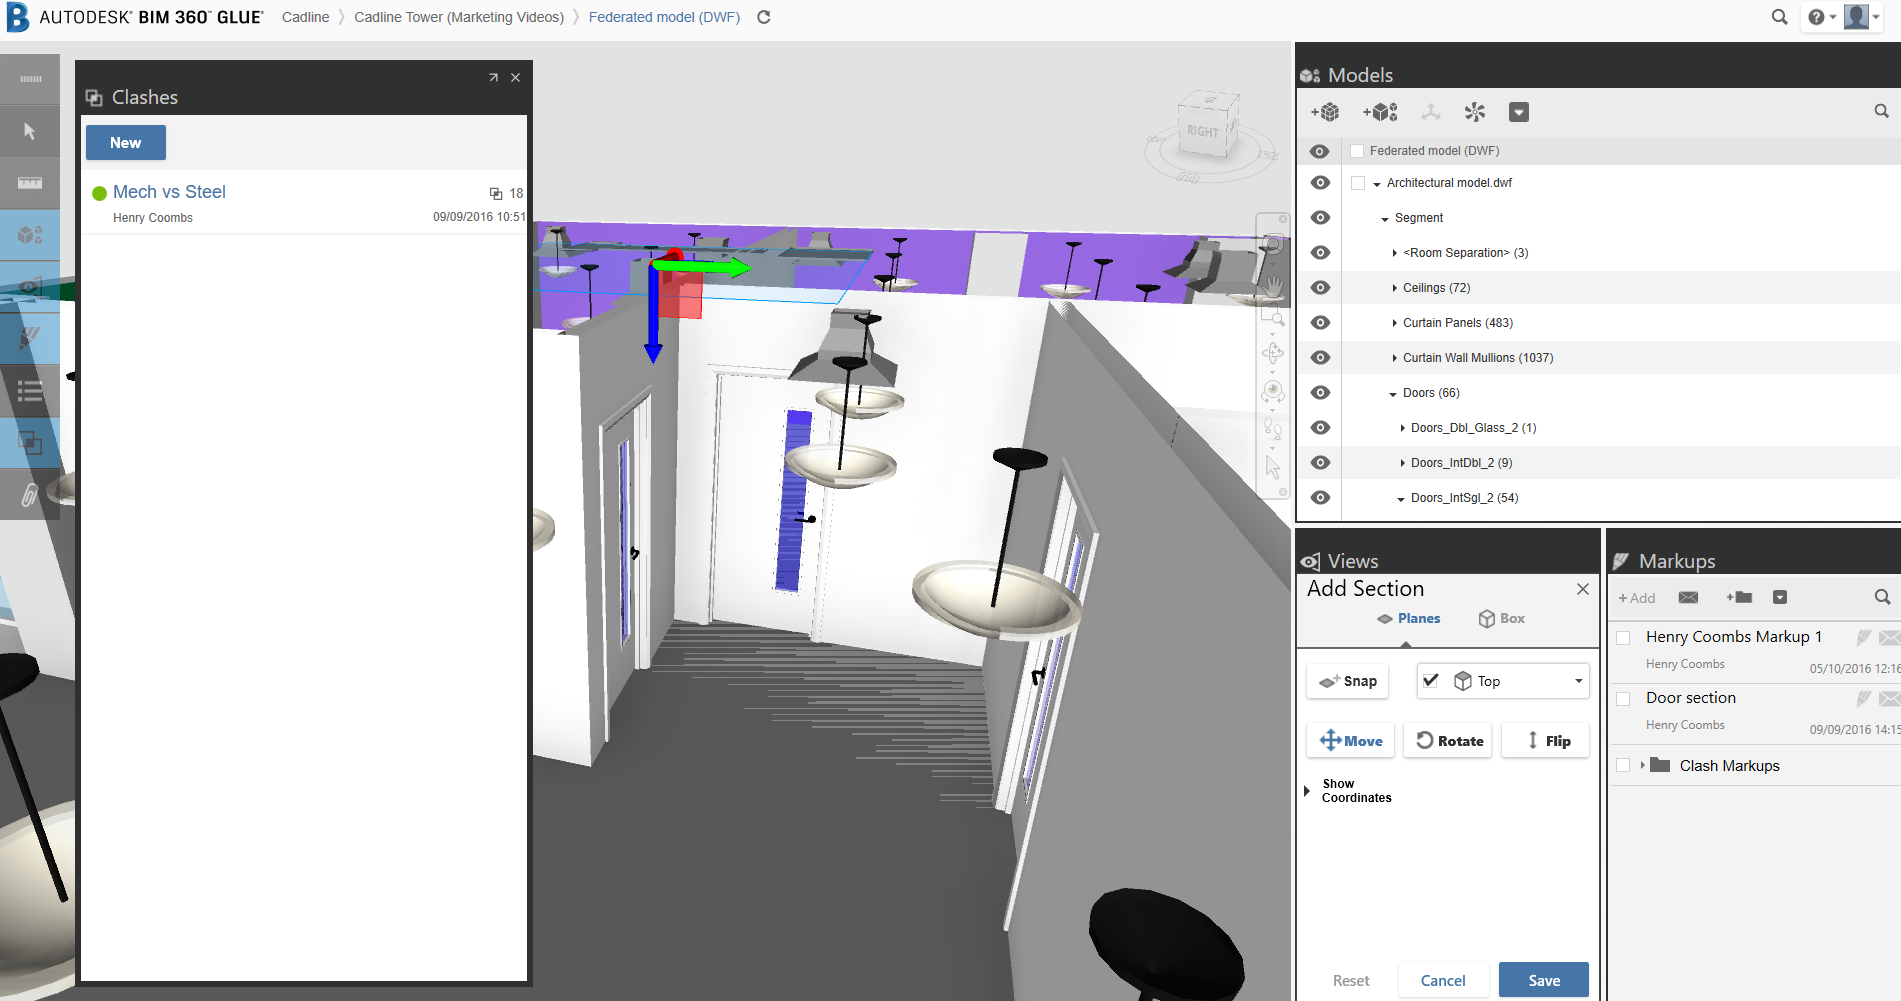Expand the <Room Separation> (3) node
Viewport: 1901px width, 1001px height.
[x=1394, y=253]
